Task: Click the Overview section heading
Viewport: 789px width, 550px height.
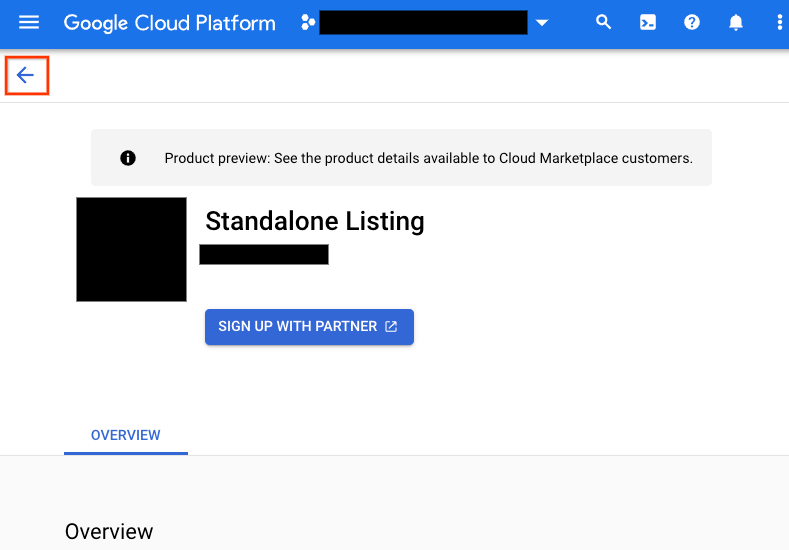Action: click(x=109, y=532)
